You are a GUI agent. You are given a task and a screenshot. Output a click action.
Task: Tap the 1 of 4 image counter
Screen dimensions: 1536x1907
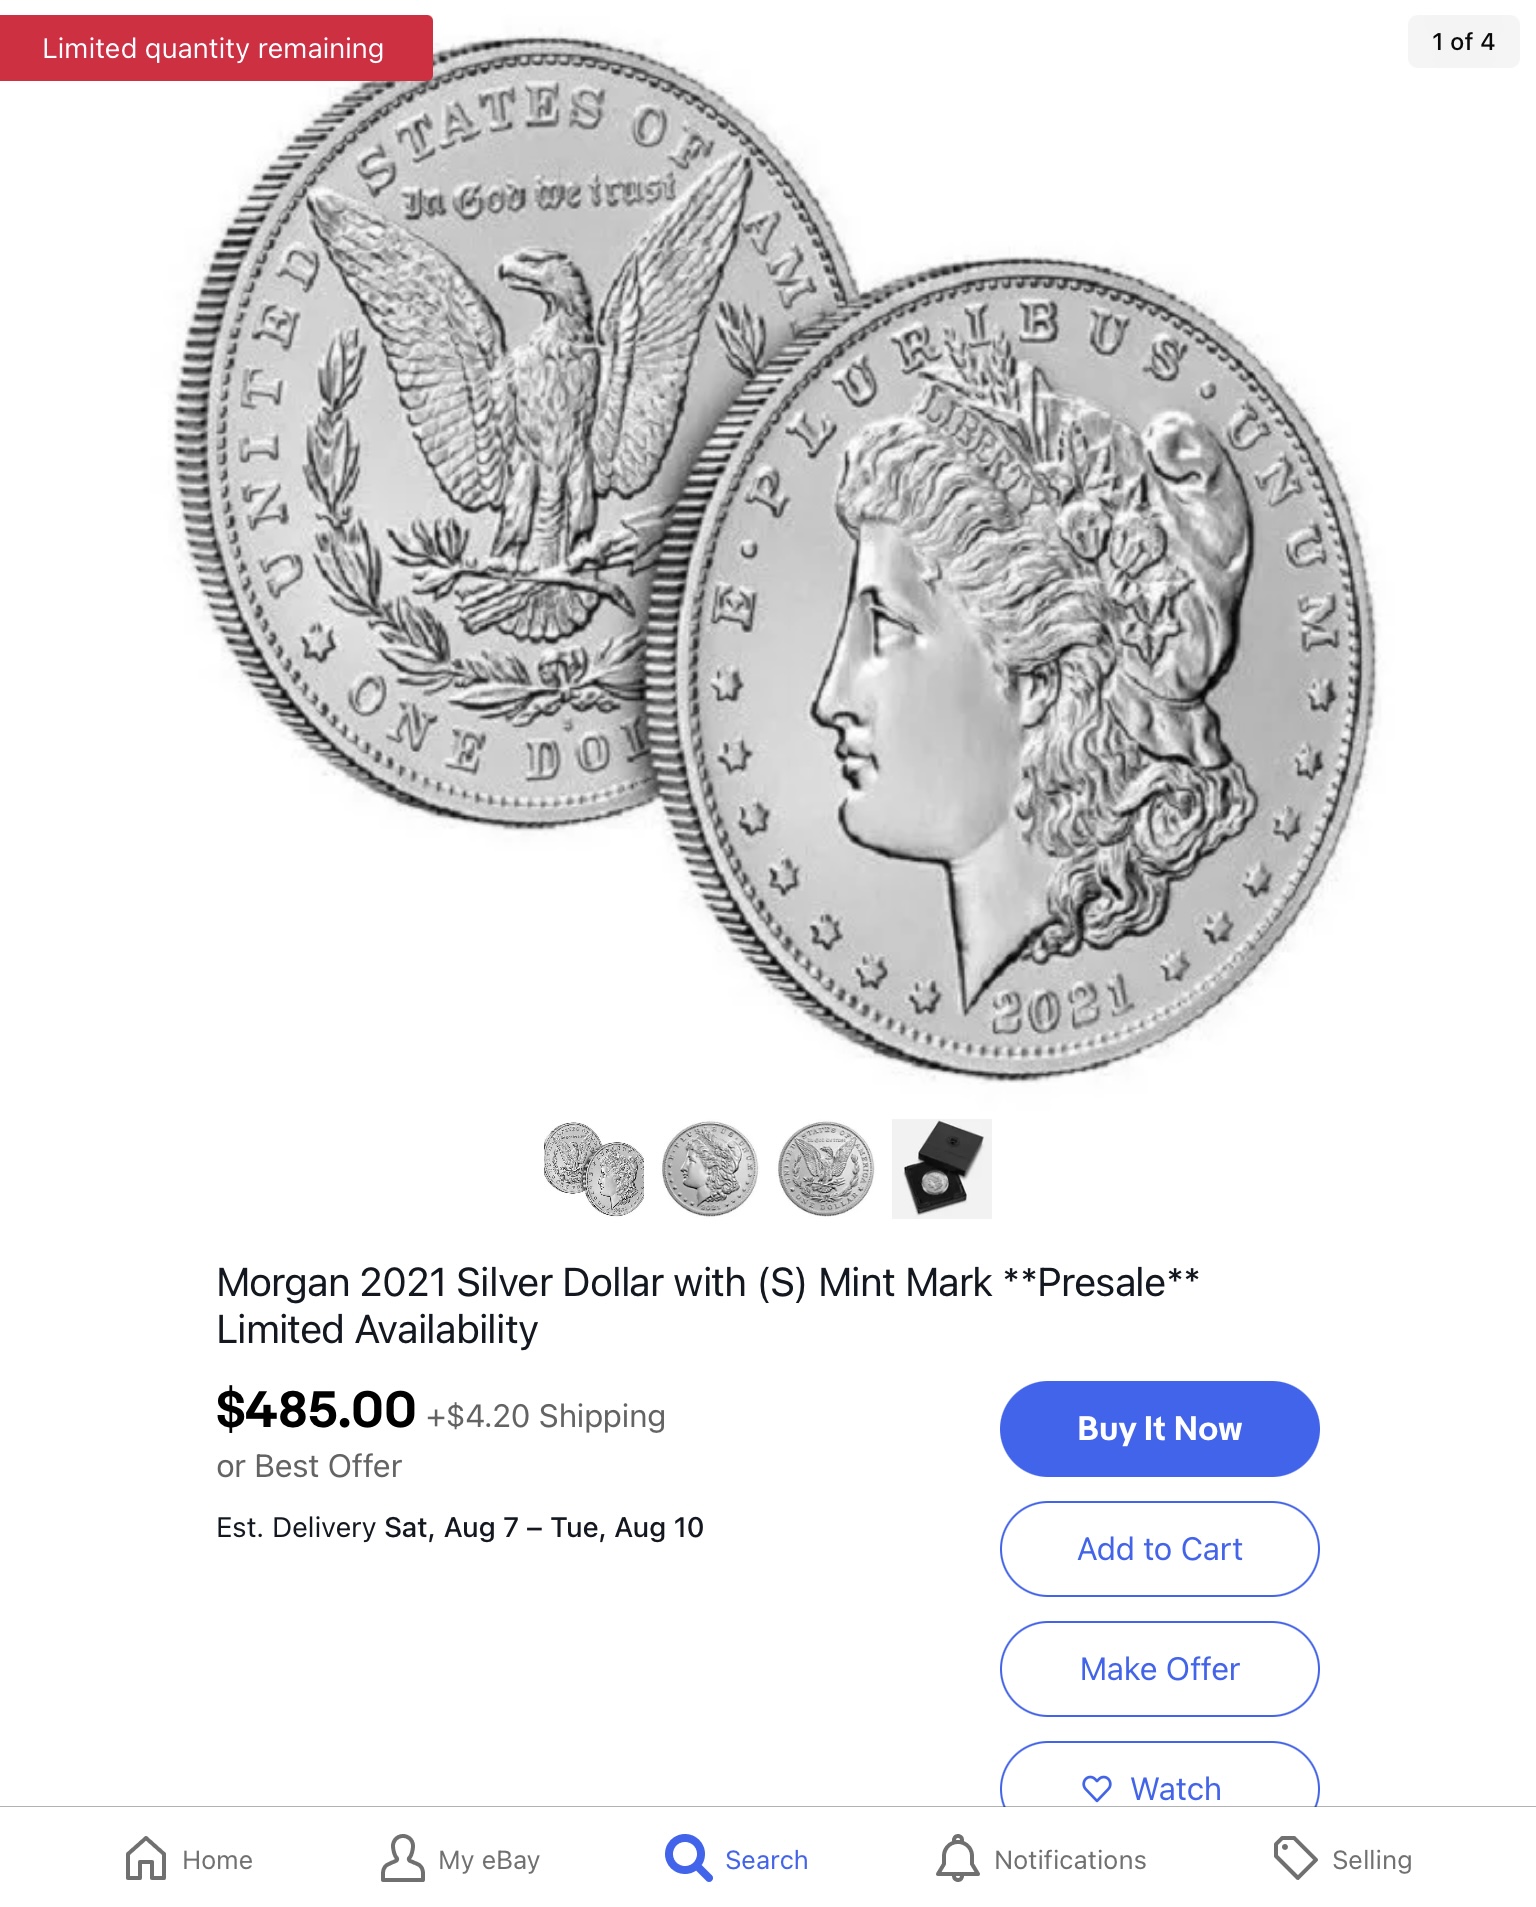(x=1463, y=42)
